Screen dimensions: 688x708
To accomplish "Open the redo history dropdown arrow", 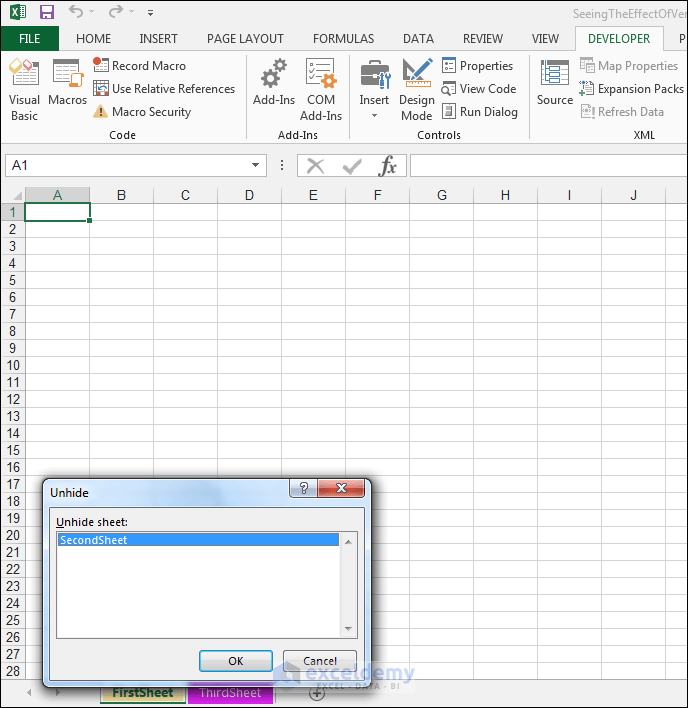I will pos(131,12).
